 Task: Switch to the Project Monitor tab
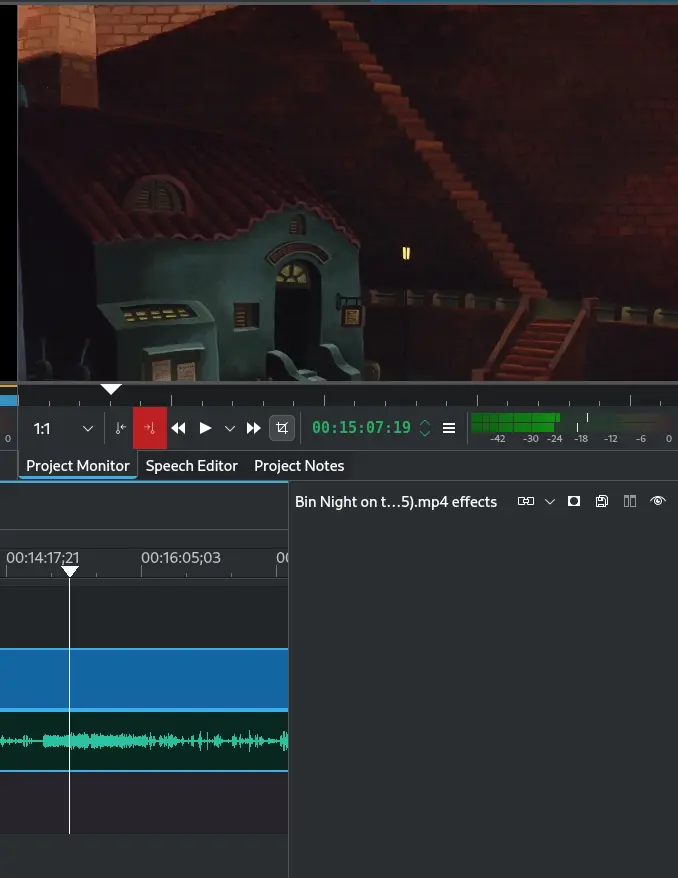tap(78, 466)
